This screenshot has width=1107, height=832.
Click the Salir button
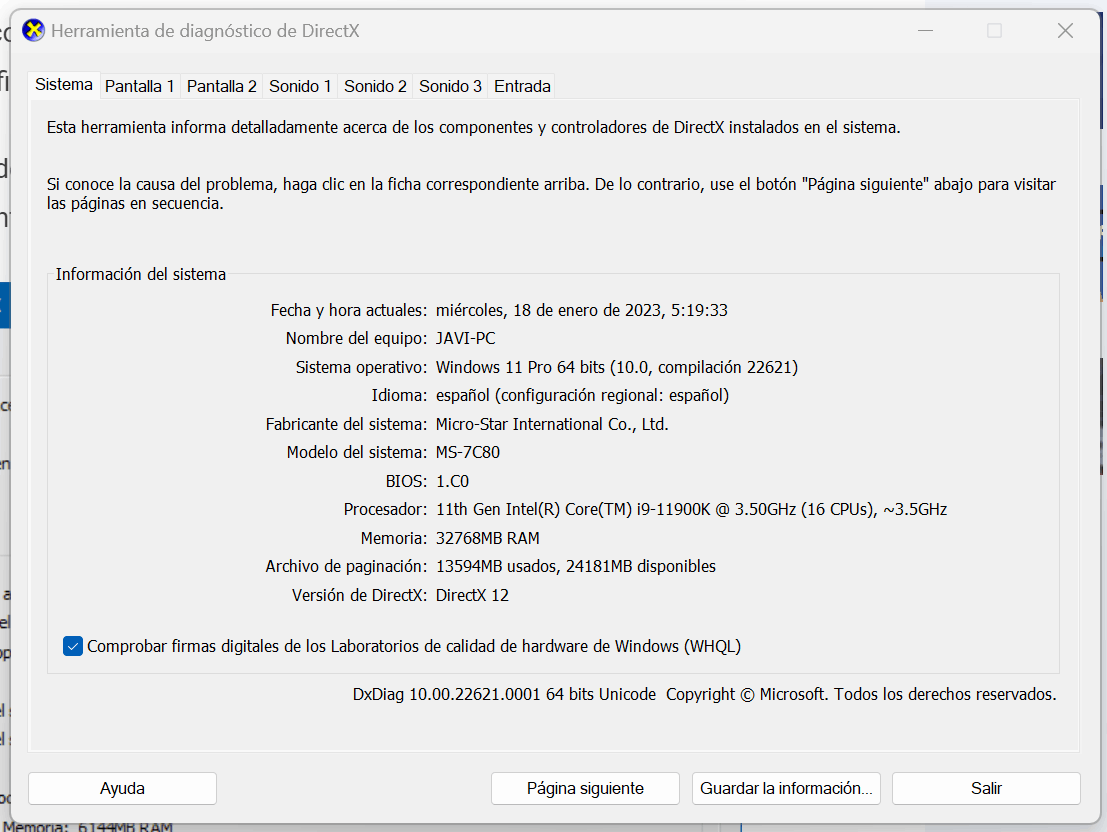click(x=986, y=788)
